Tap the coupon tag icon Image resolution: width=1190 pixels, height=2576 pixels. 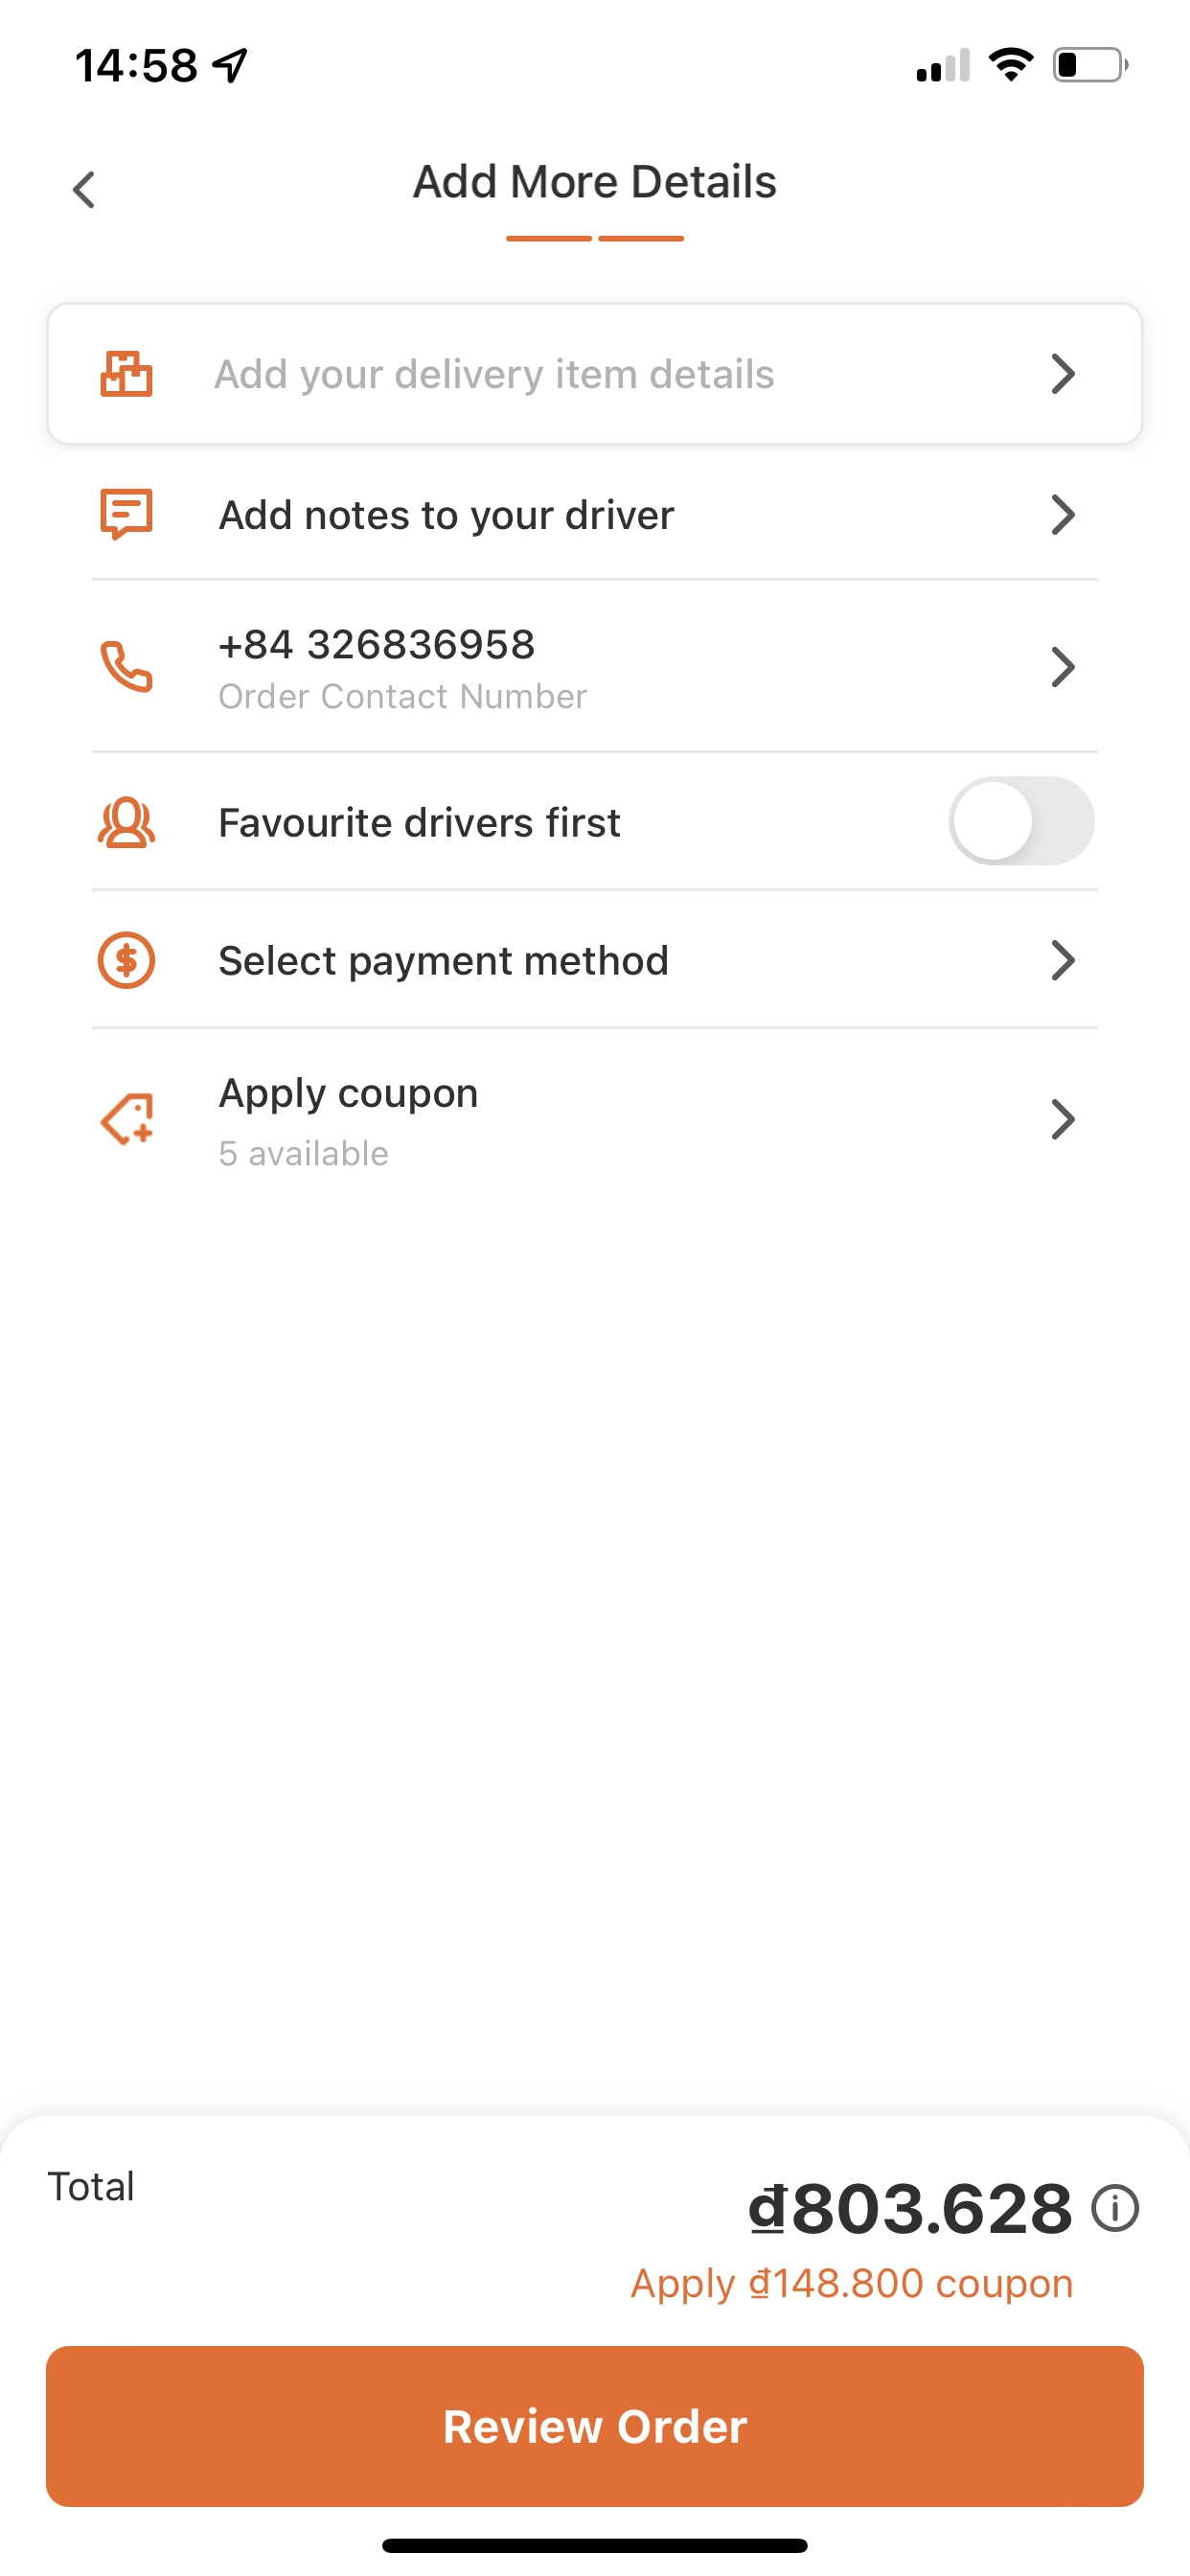click(126, 1119)
